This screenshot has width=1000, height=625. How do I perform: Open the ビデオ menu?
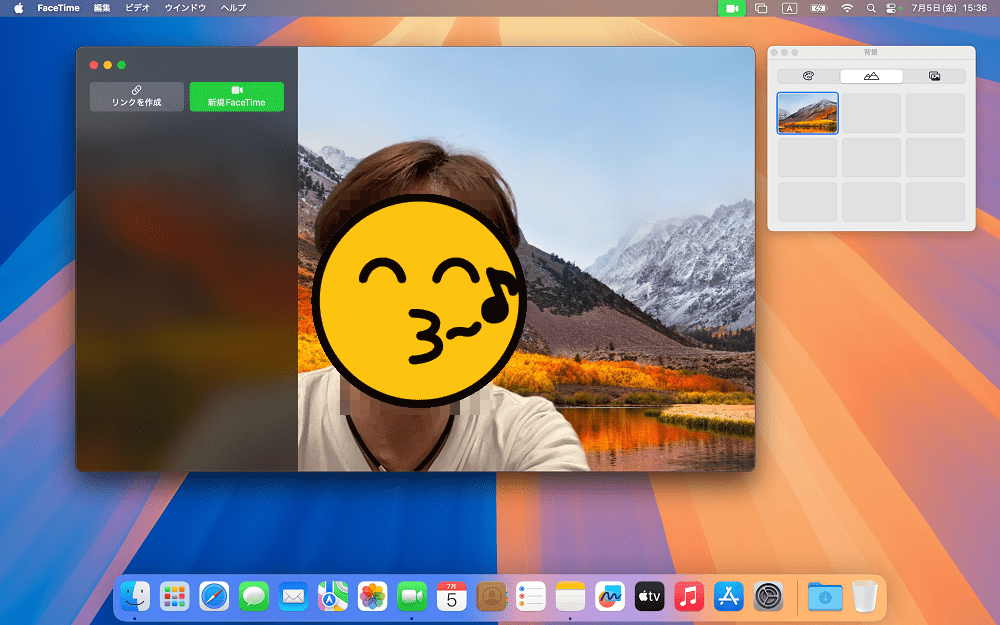[x=137, y=8]
